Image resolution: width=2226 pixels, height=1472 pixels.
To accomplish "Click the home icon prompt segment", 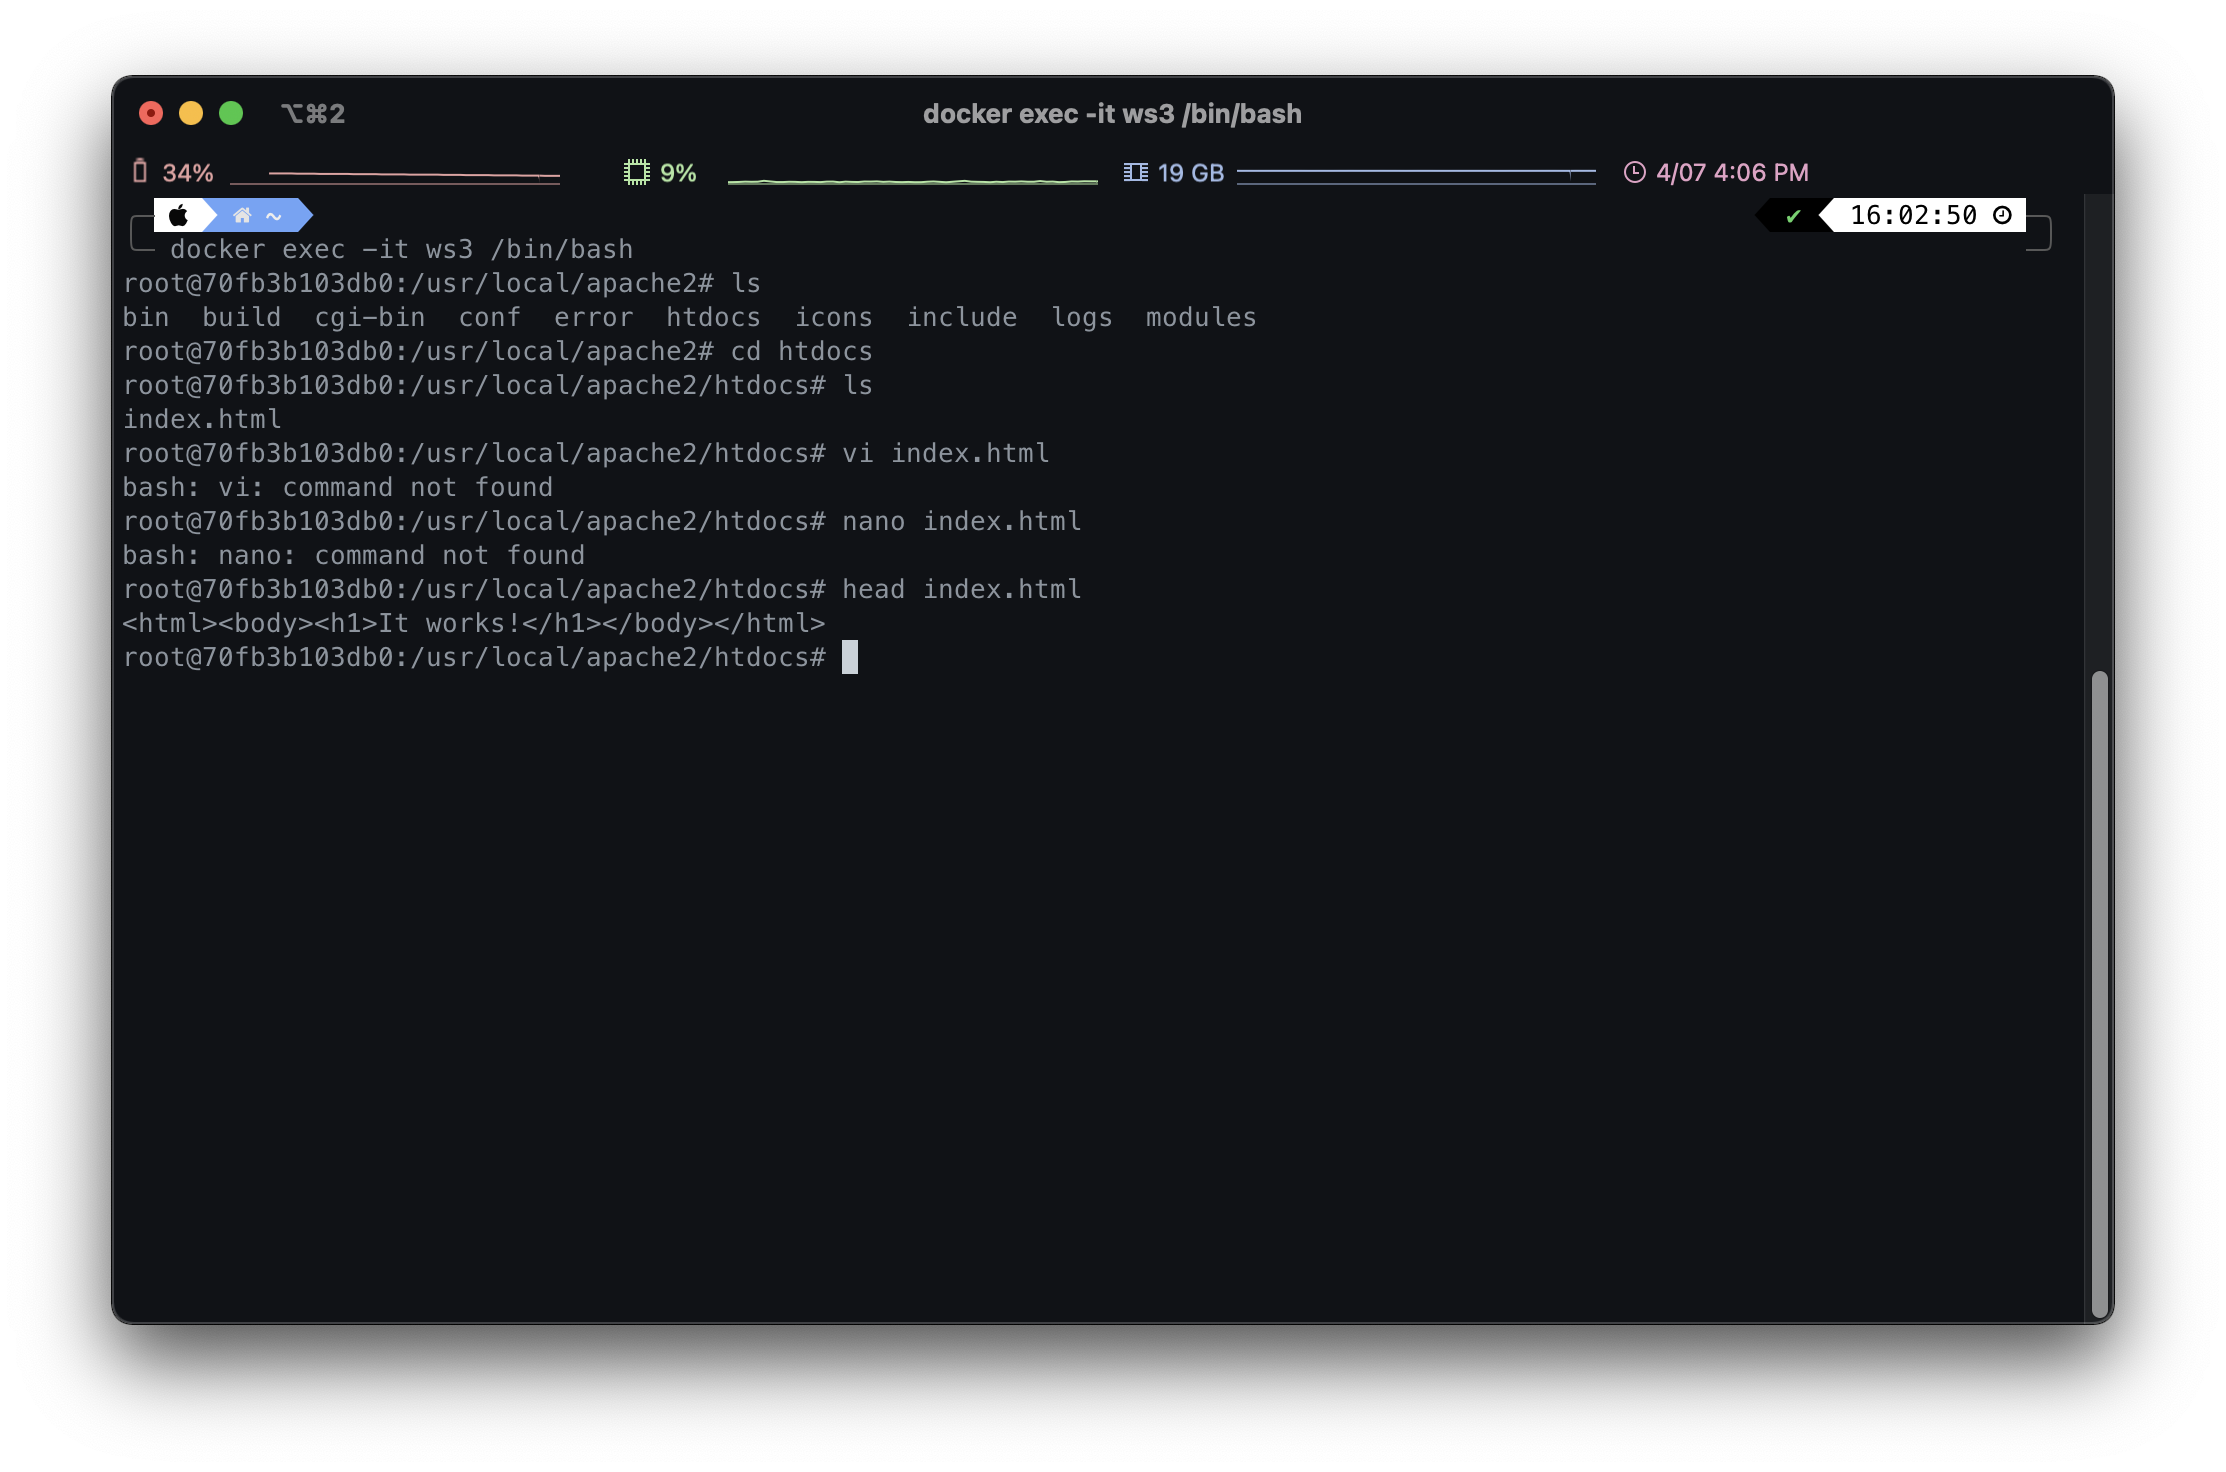I will [242, 215].
